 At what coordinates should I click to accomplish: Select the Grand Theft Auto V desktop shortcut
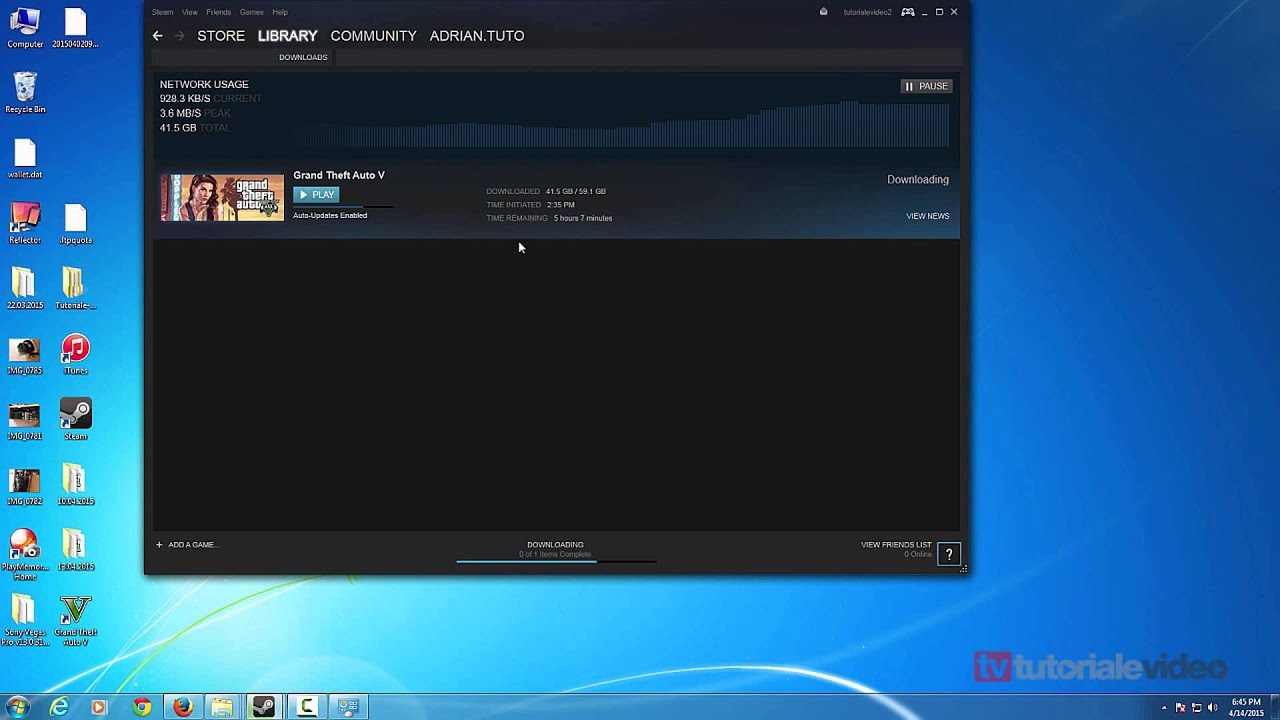(75, 621)
